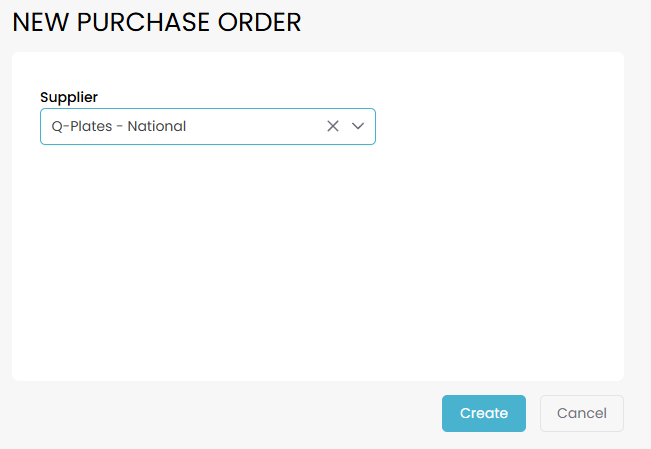The height and width of the screenshot is (449, 651).
Task: Submit the form with the blue Create button
Action: tap(483, 413)
